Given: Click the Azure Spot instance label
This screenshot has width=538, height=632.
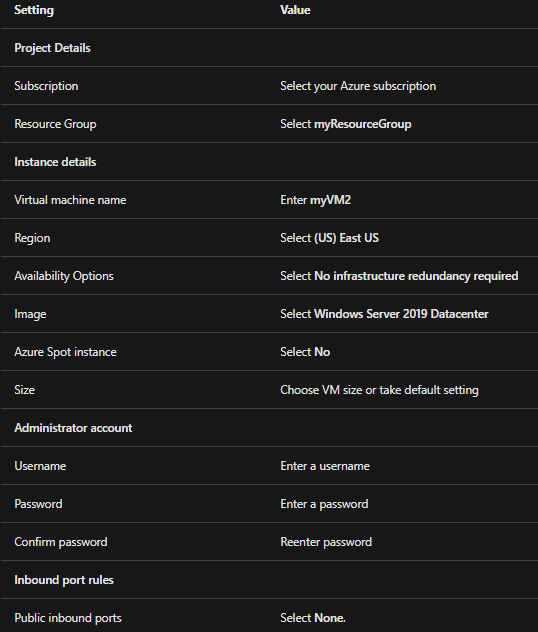Looking at the screenshot, I should tap(65, 352).
